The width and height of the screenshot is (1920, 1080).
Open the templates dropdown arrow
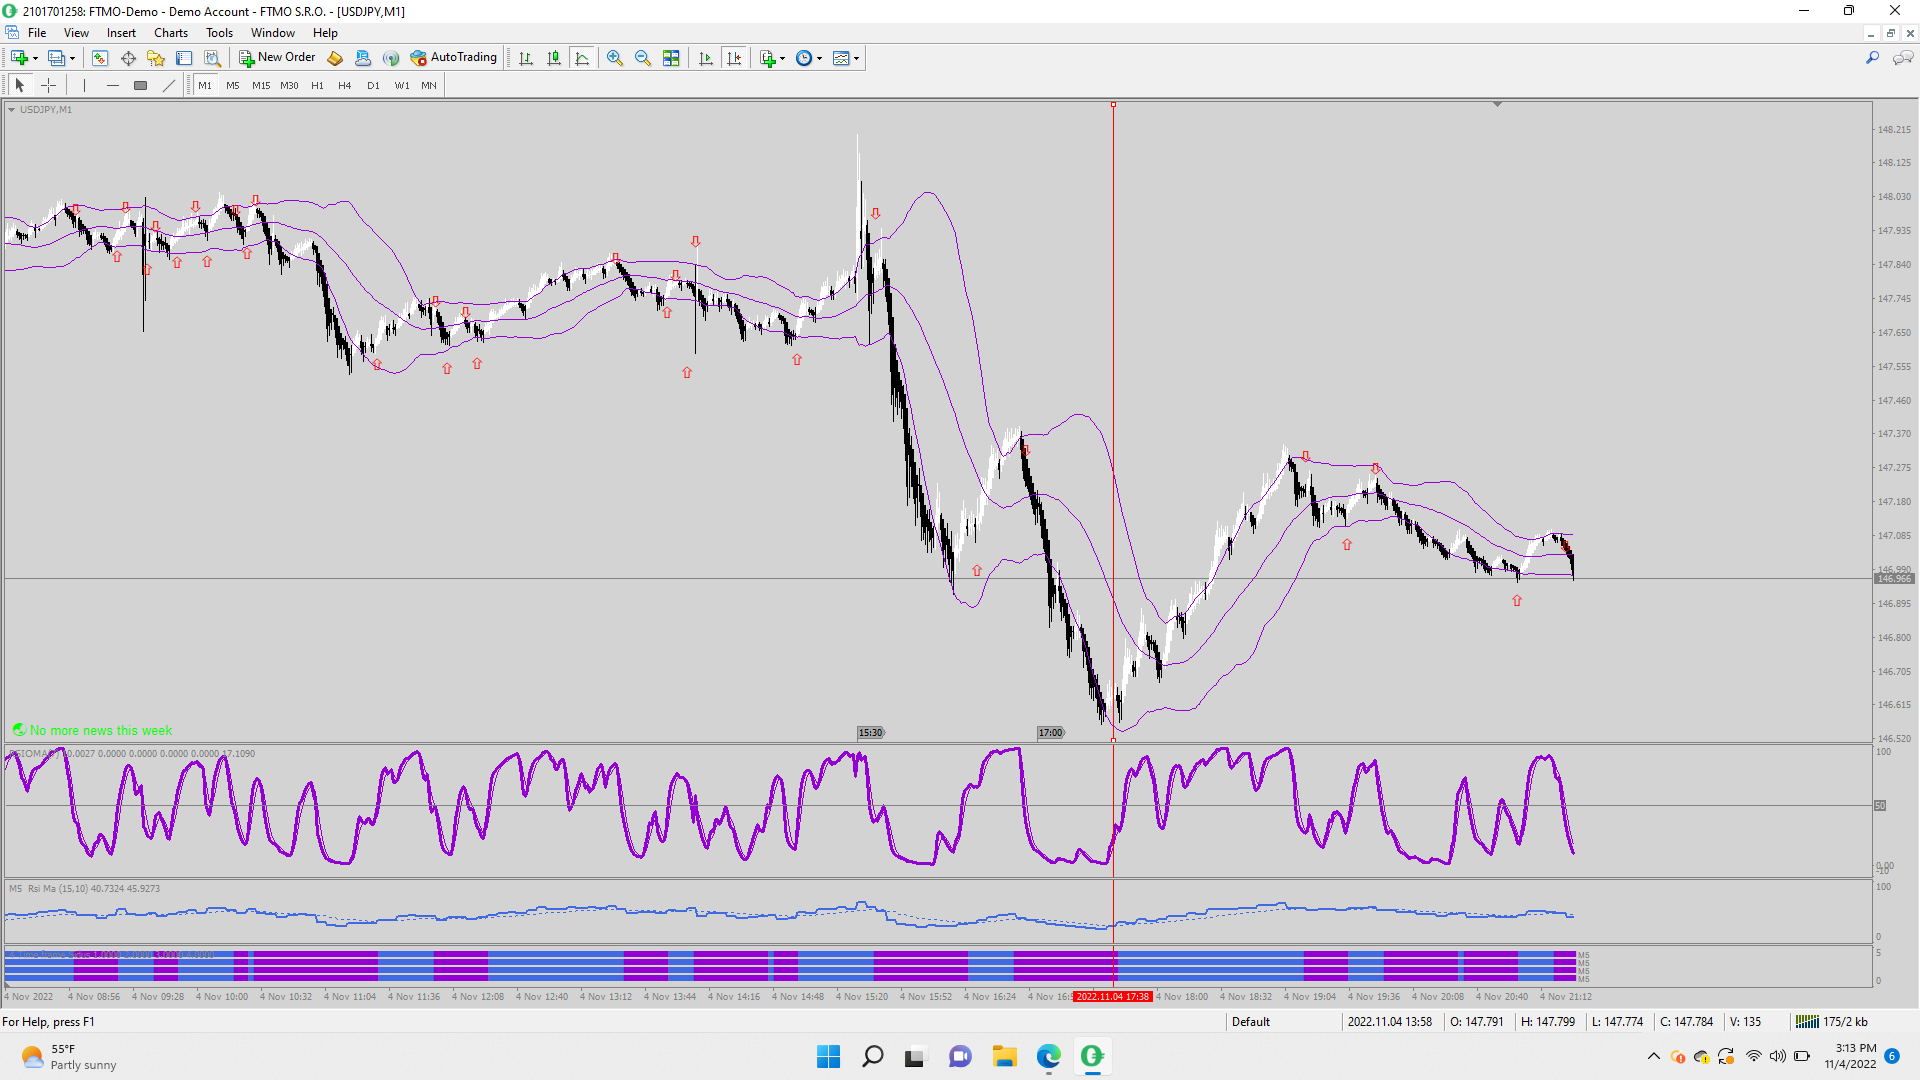click(x=857, y=58)
